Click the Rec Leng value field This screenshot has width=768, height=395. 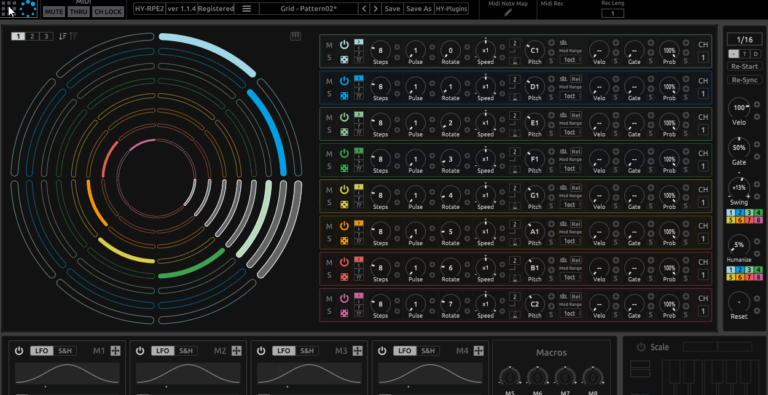tap(612, 13)
